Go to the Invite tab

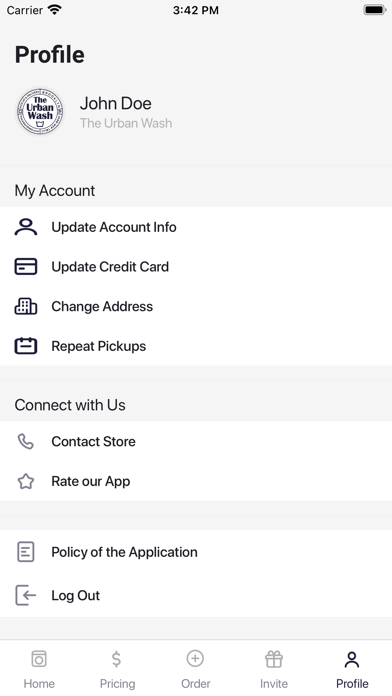274,669
